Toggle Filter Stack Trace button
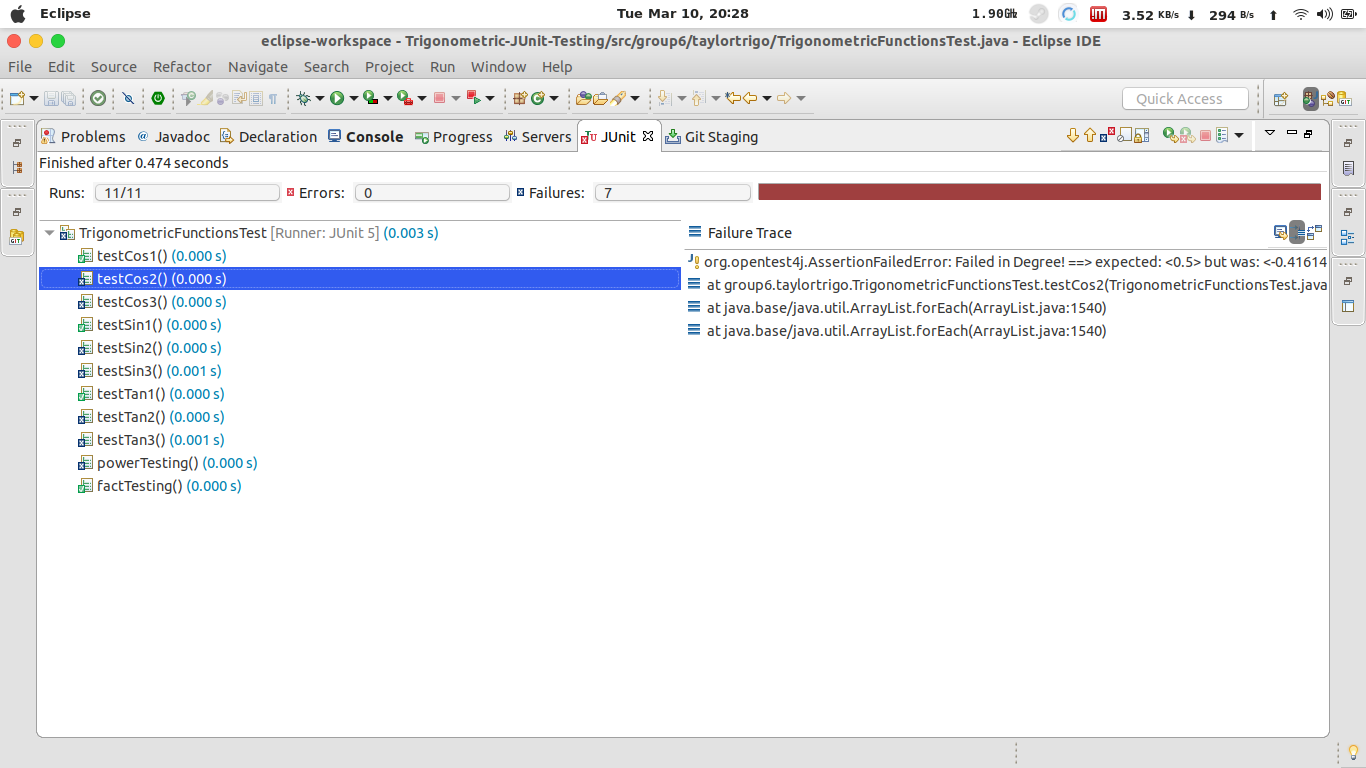 pos(1297,233)
